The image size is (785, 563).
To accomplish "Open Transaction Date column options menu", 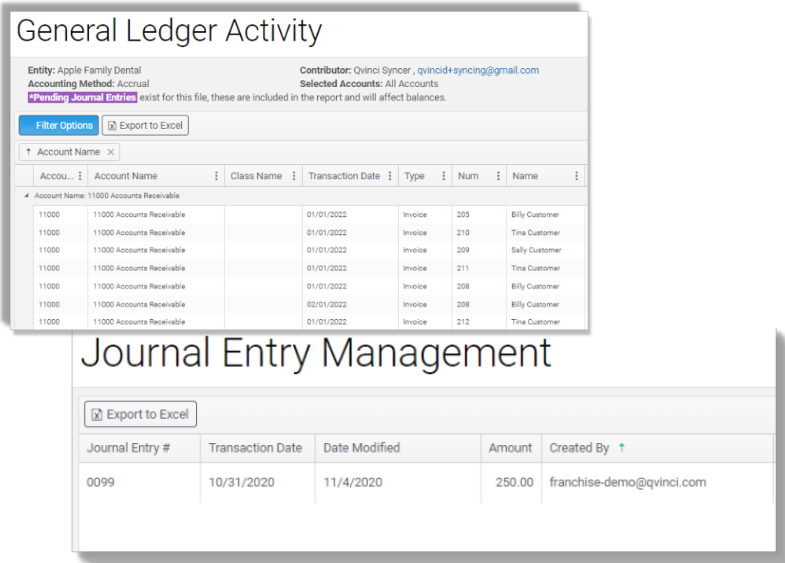I will 389,176.
